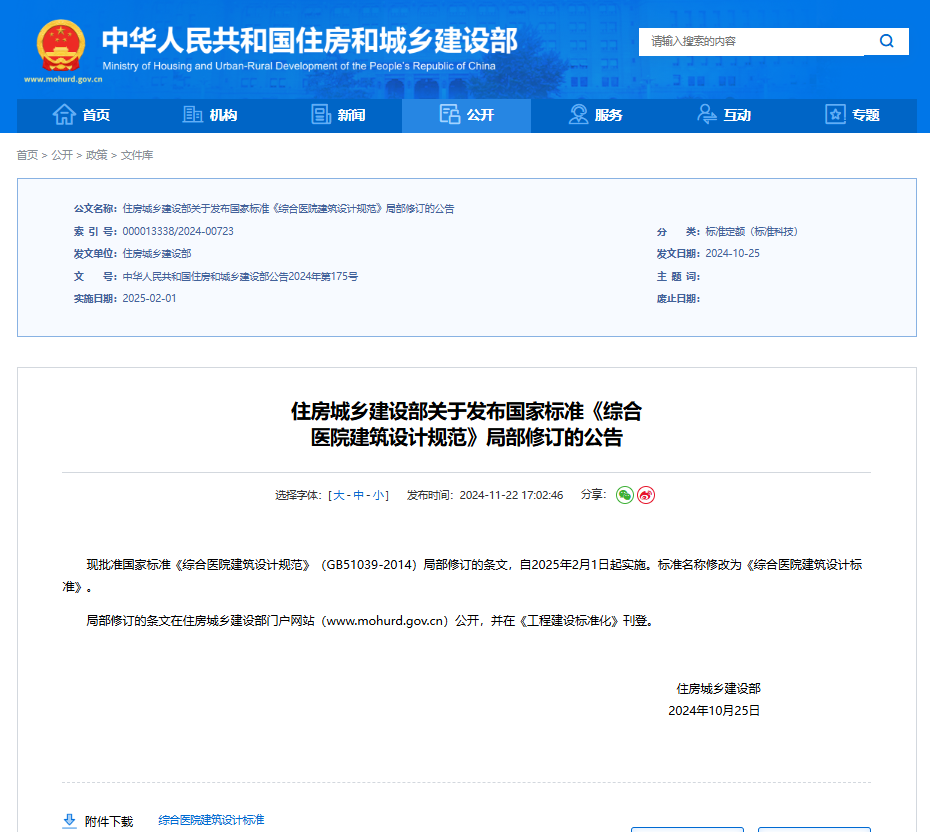This screenshot has width=930, height=832.
Task: Click the house icon beside 首页
Action: [x=64, y=114]
